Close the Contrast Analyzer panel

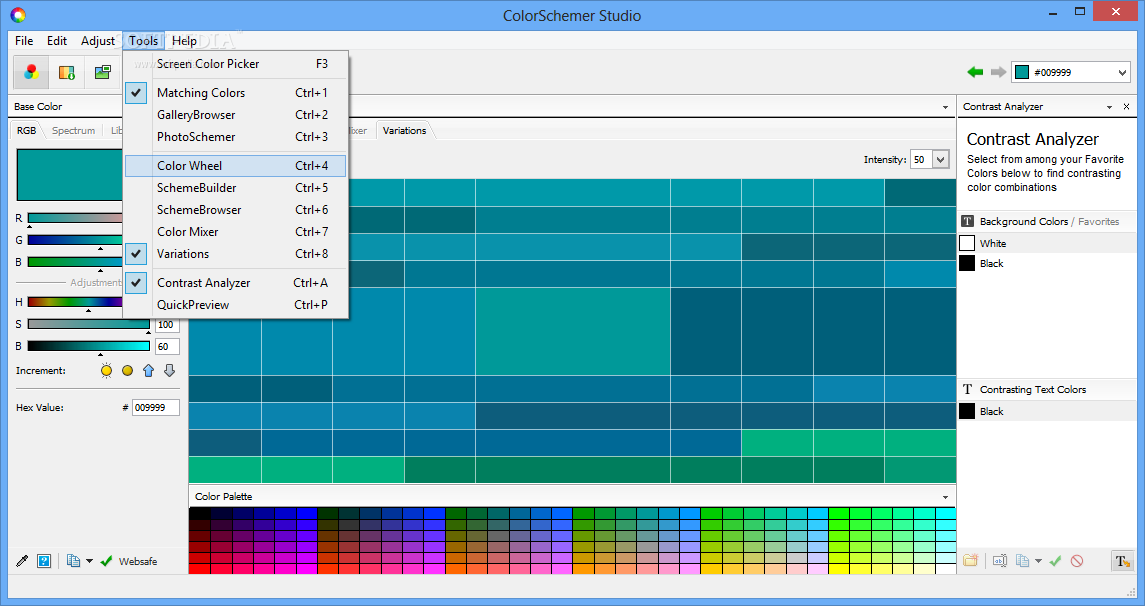click(1126, 107)
